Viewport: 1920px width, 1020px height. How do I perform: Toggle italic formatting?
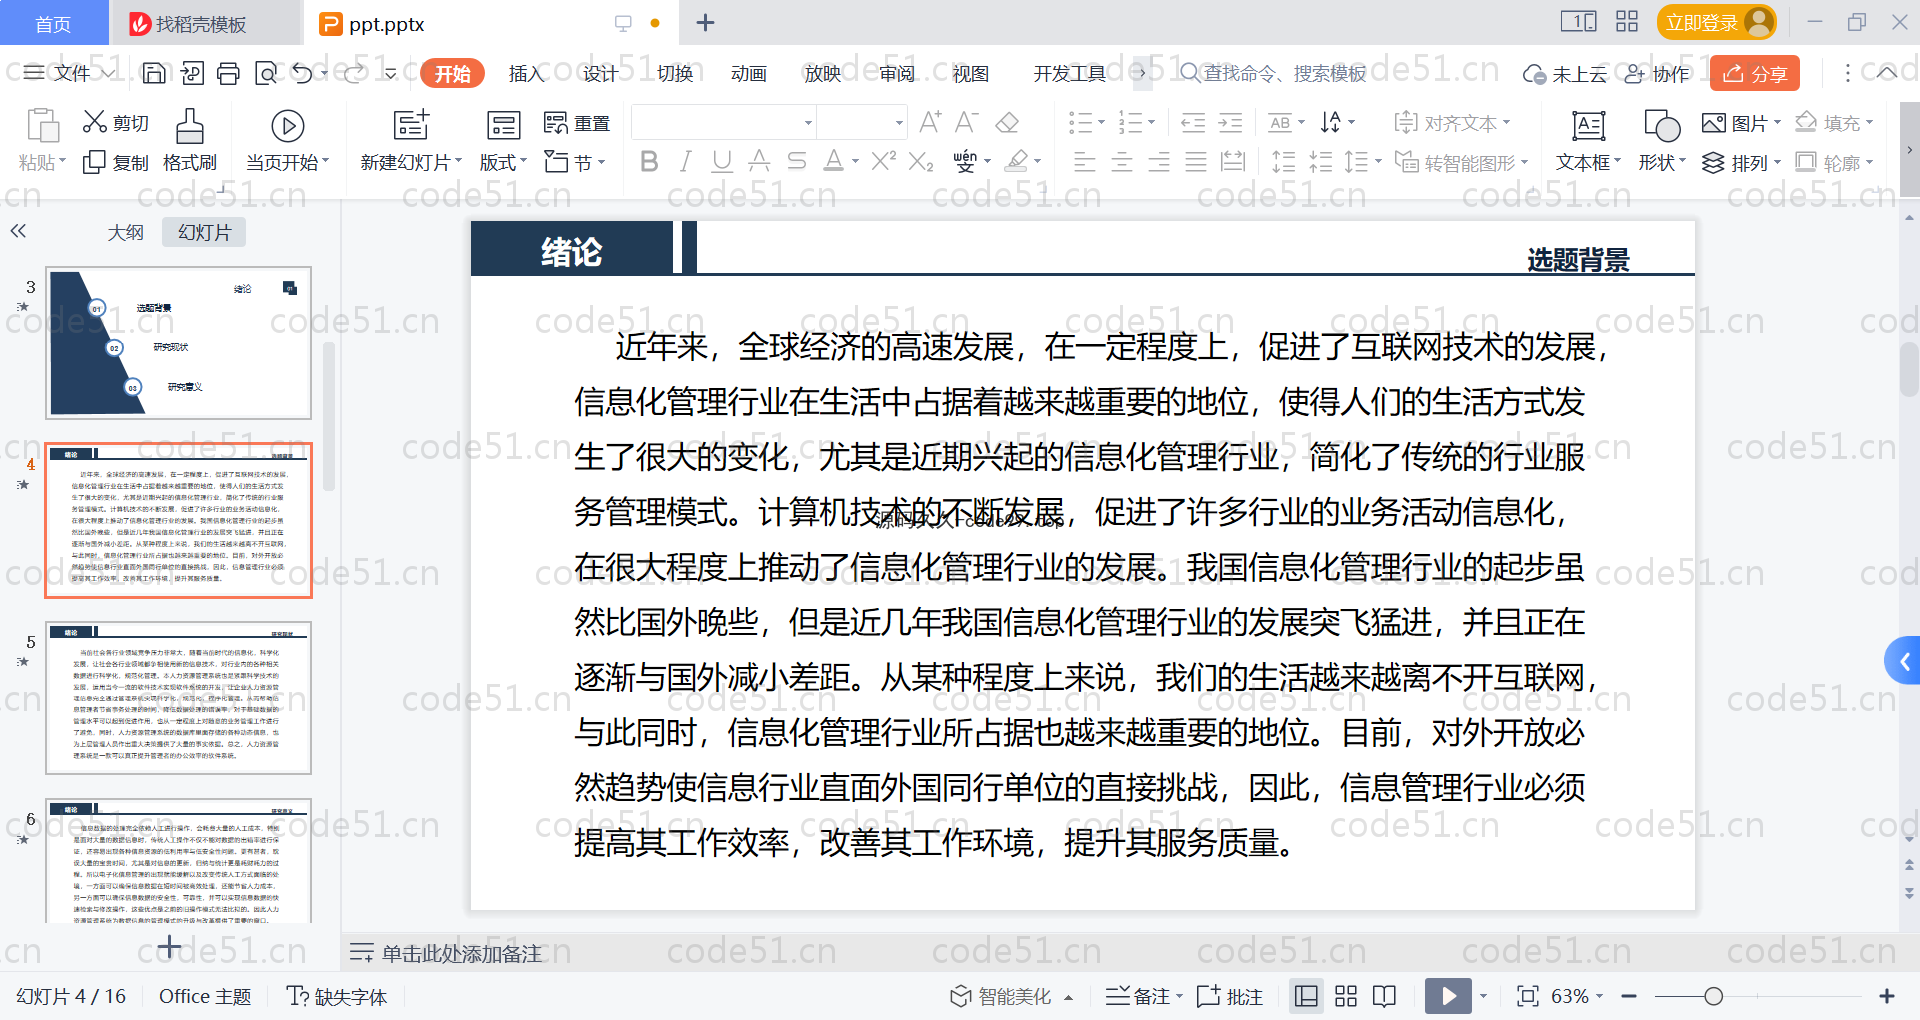(686, 160)
